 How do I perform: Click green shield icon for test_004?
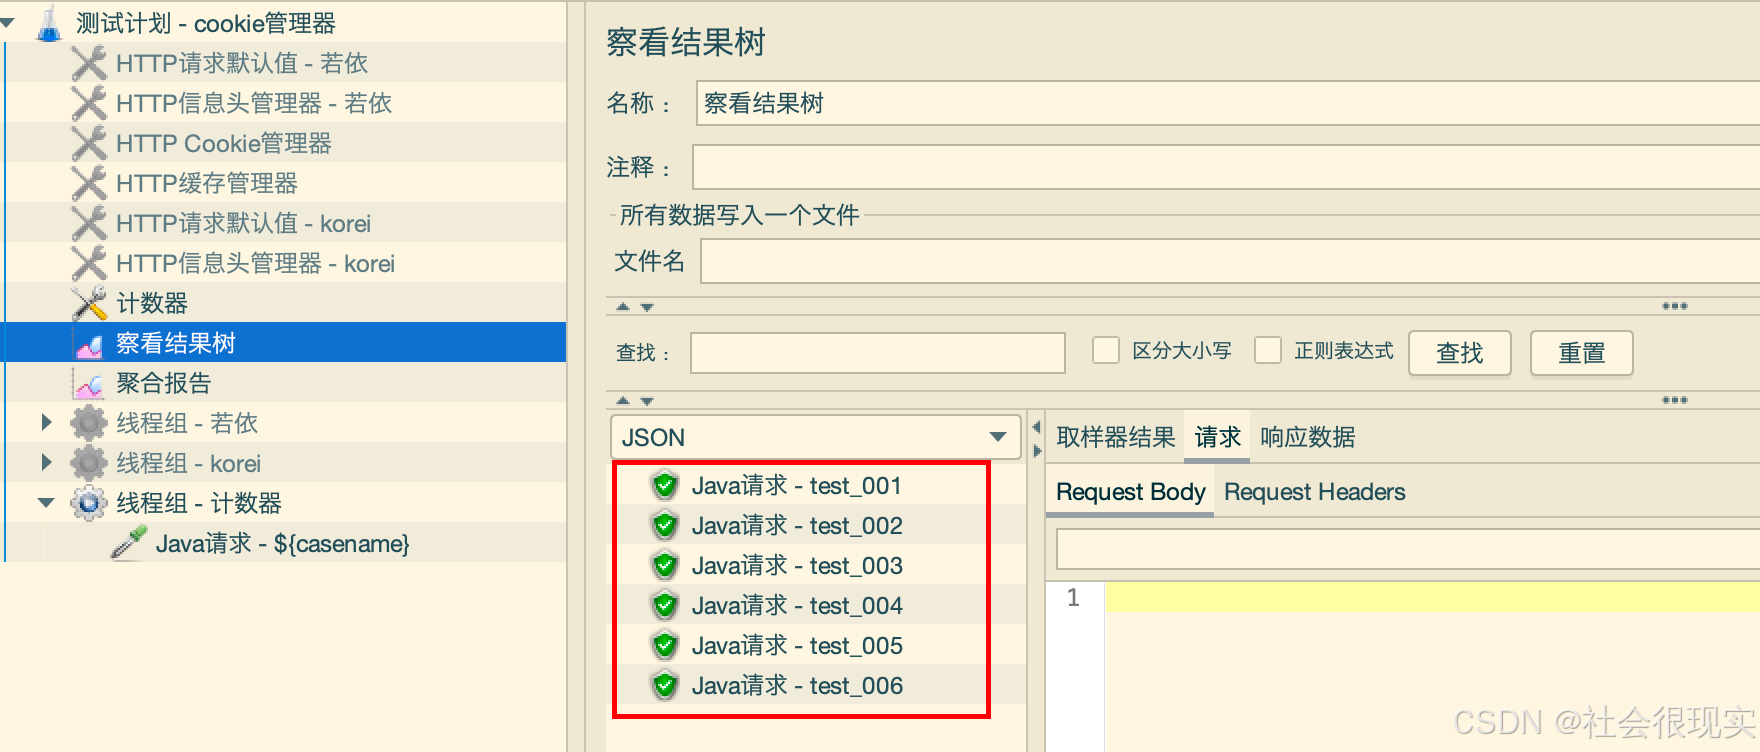(x=665, y=605)
